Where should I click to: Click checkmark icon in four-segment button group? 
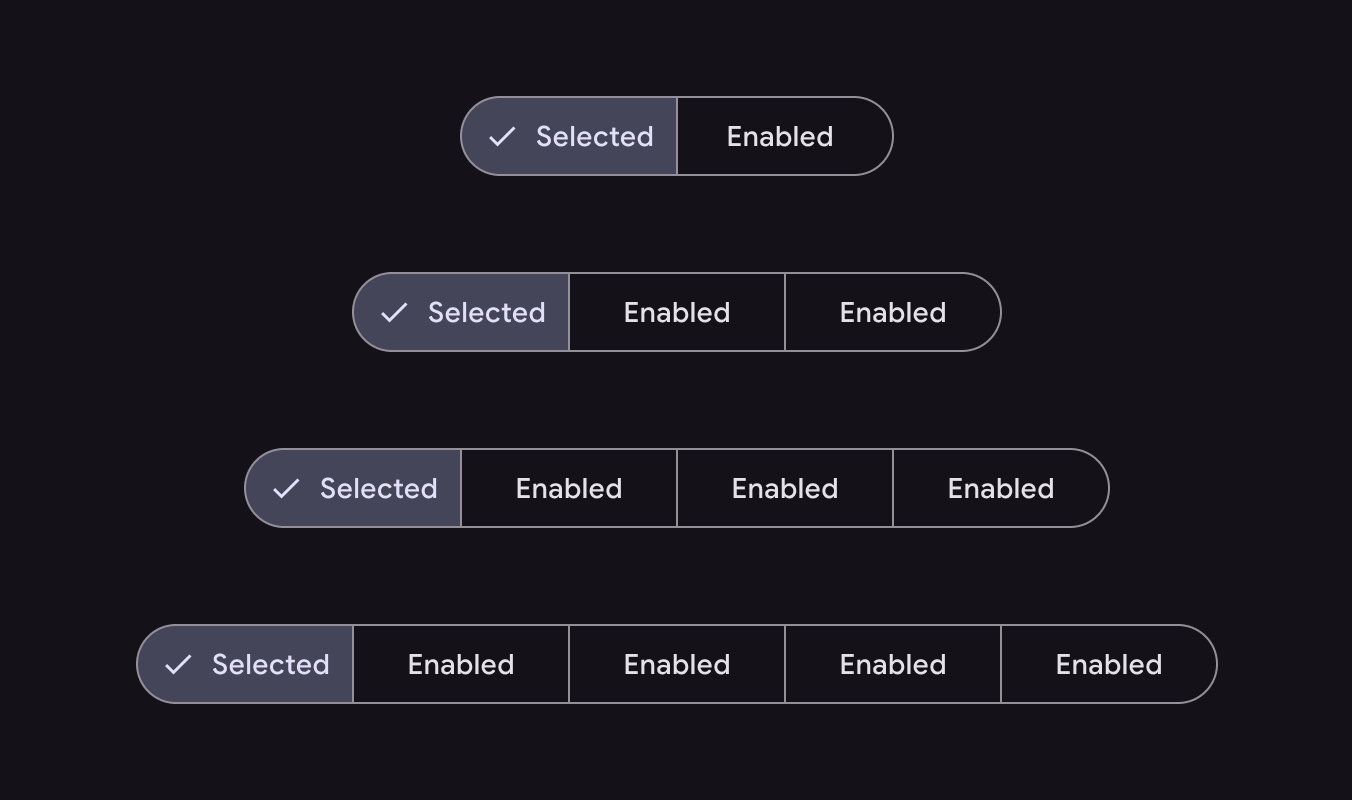[286, 488]
